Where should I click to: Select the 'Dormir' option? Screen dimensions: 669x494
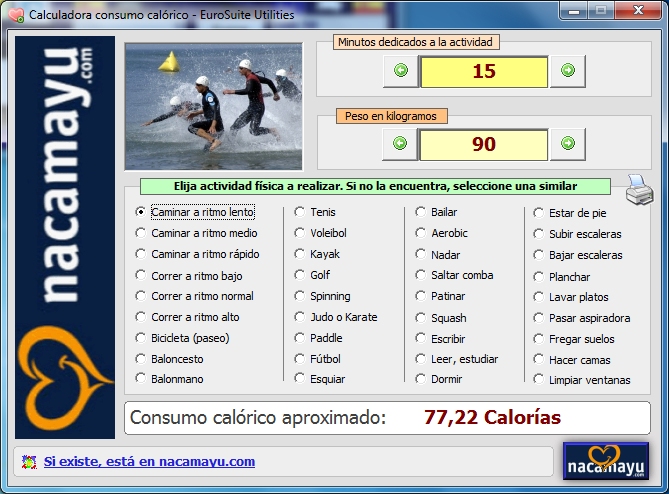[x=421, y=379]
